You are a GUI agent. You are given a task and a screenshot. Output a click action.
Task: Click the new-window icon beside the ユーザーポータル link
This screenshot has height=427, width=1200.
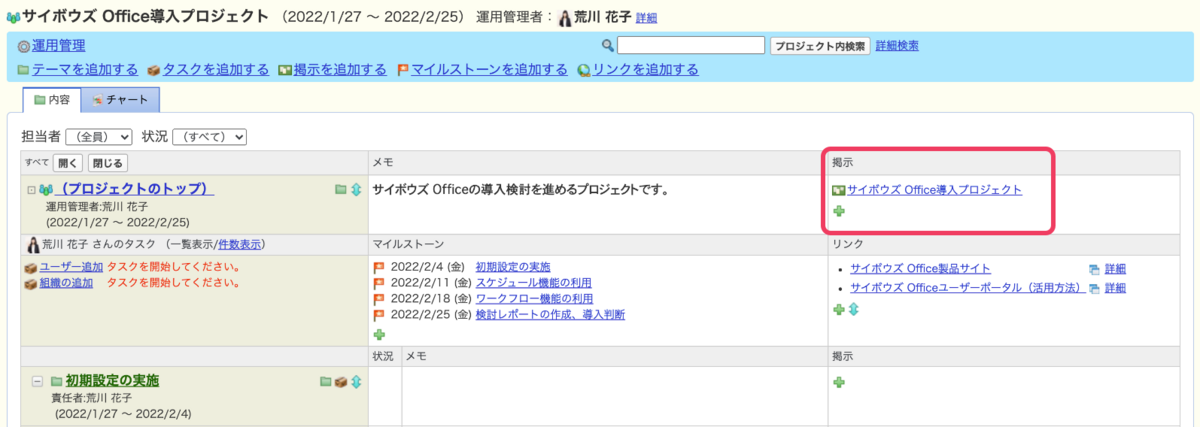(1094, 288)
